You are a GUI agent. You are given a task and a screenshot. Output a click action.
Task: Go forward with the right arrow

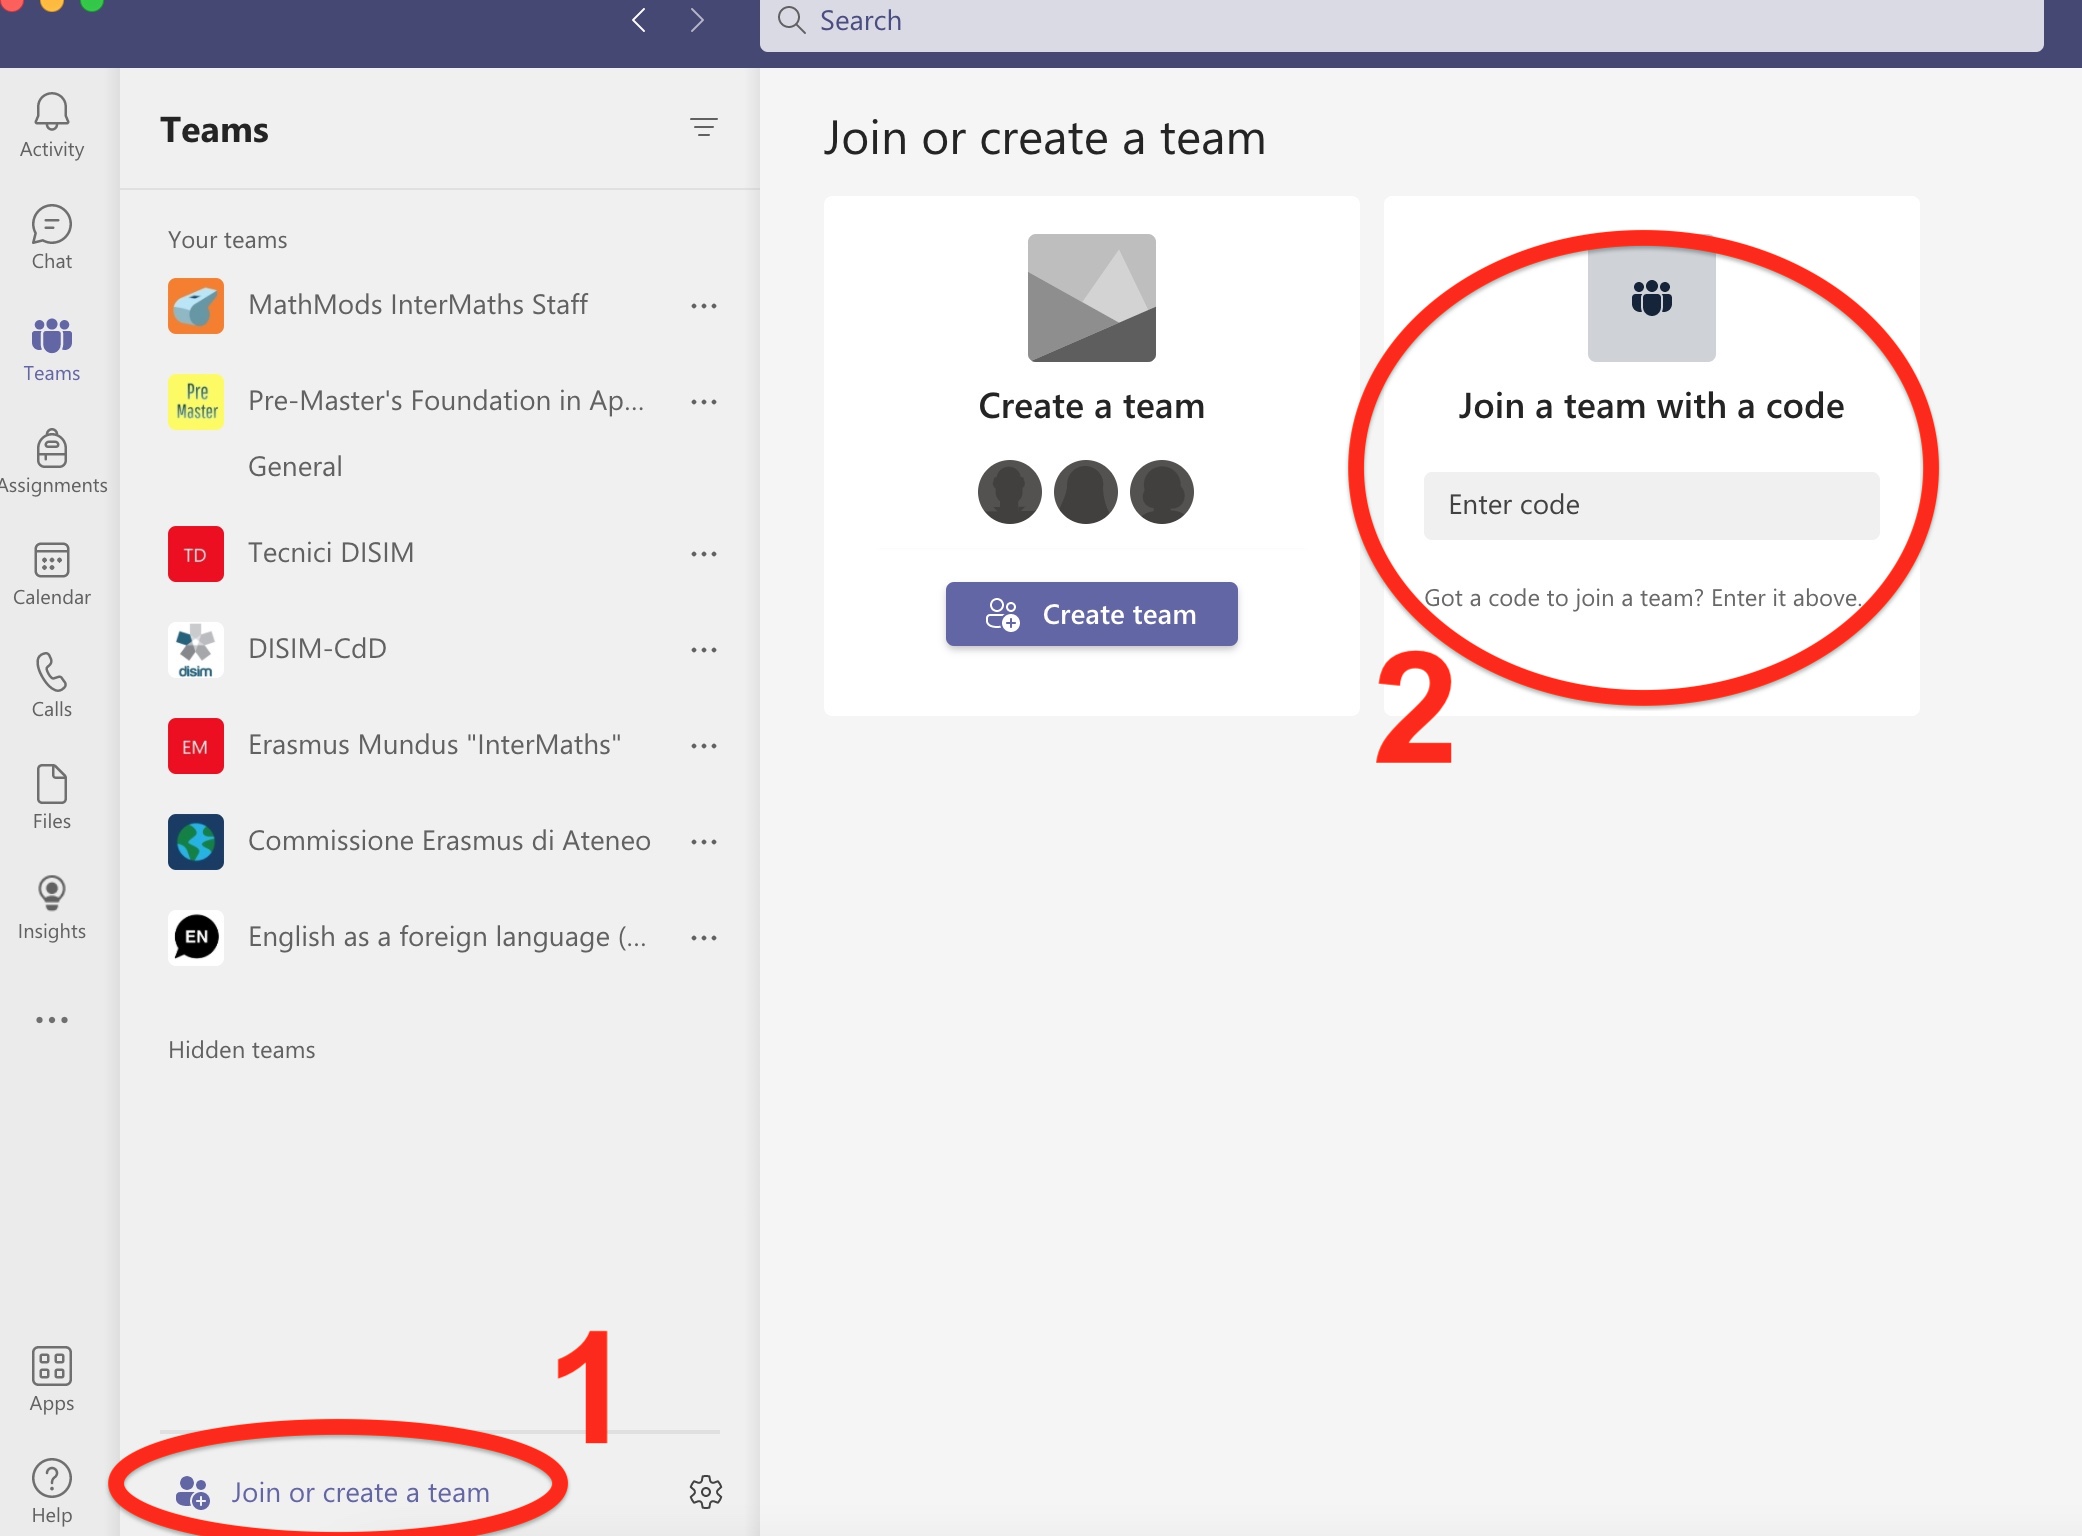pos(698,20)
